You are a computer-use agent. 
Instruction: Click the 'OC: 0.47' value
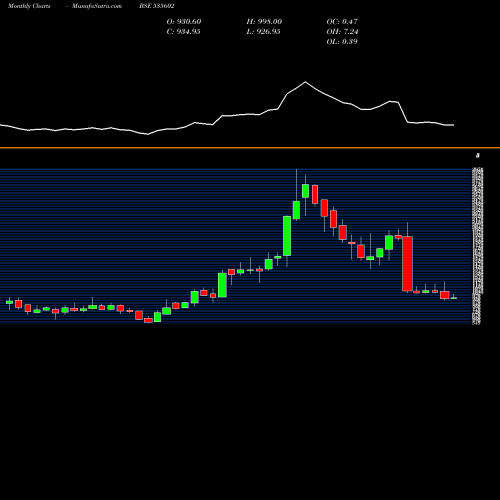tap(342, 22)
